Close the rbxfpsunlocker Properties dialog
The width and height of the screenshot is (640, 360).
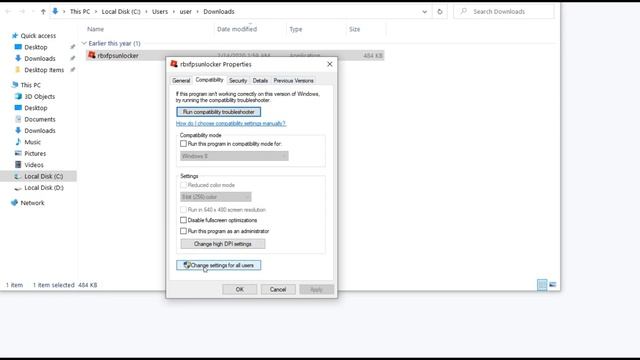(330, 64)
